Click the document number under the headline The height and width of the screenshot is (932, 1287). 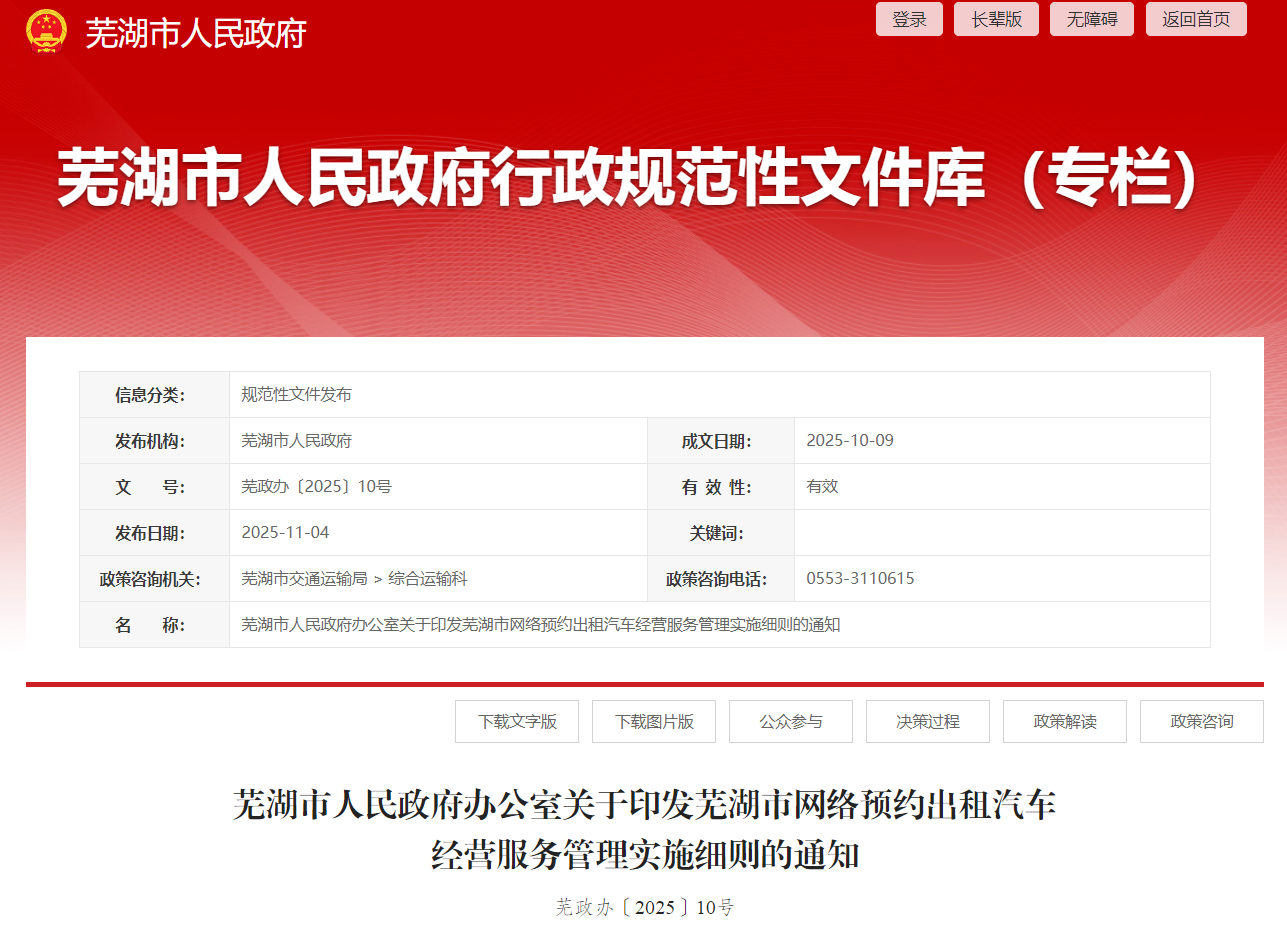[x=645, y=908]
